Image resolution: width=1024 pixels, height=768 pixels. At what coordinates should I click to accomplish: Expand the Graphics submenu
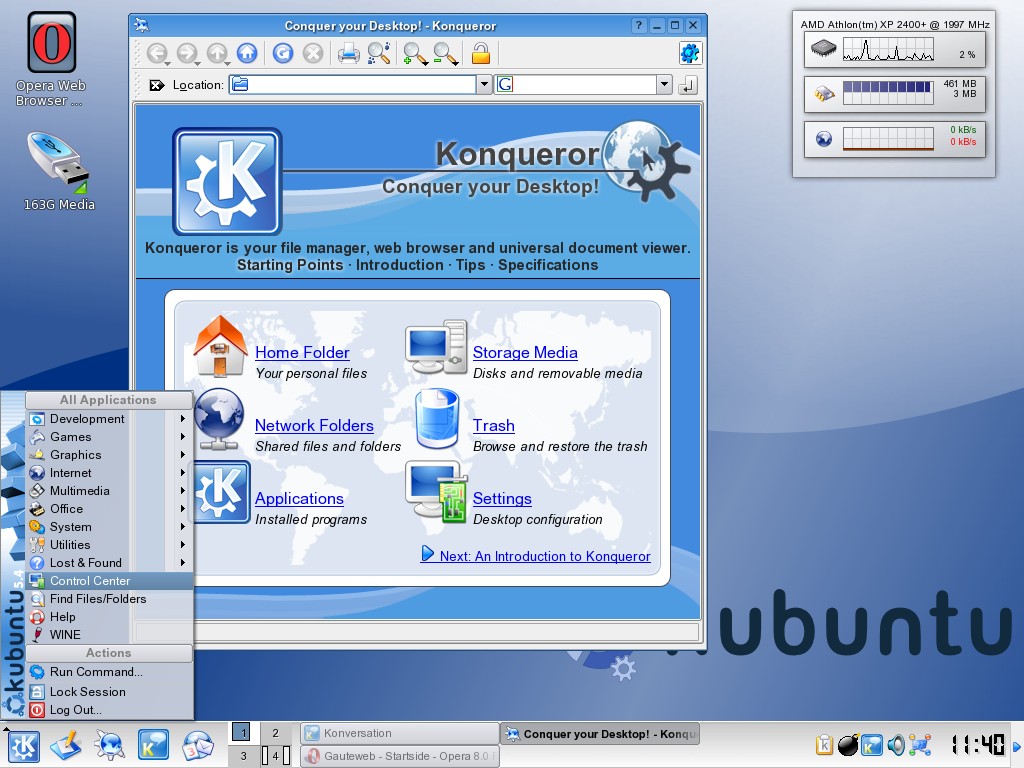pos(109,455)
